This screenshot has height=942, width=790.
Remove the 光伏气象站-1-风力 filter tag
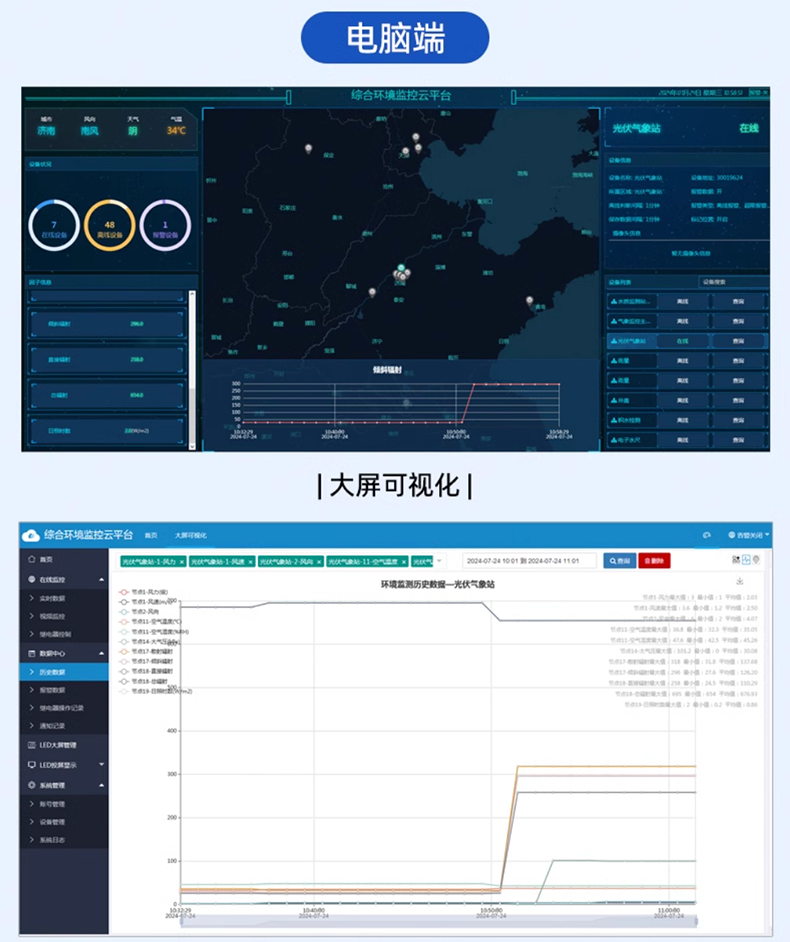[x=182, y=562]
